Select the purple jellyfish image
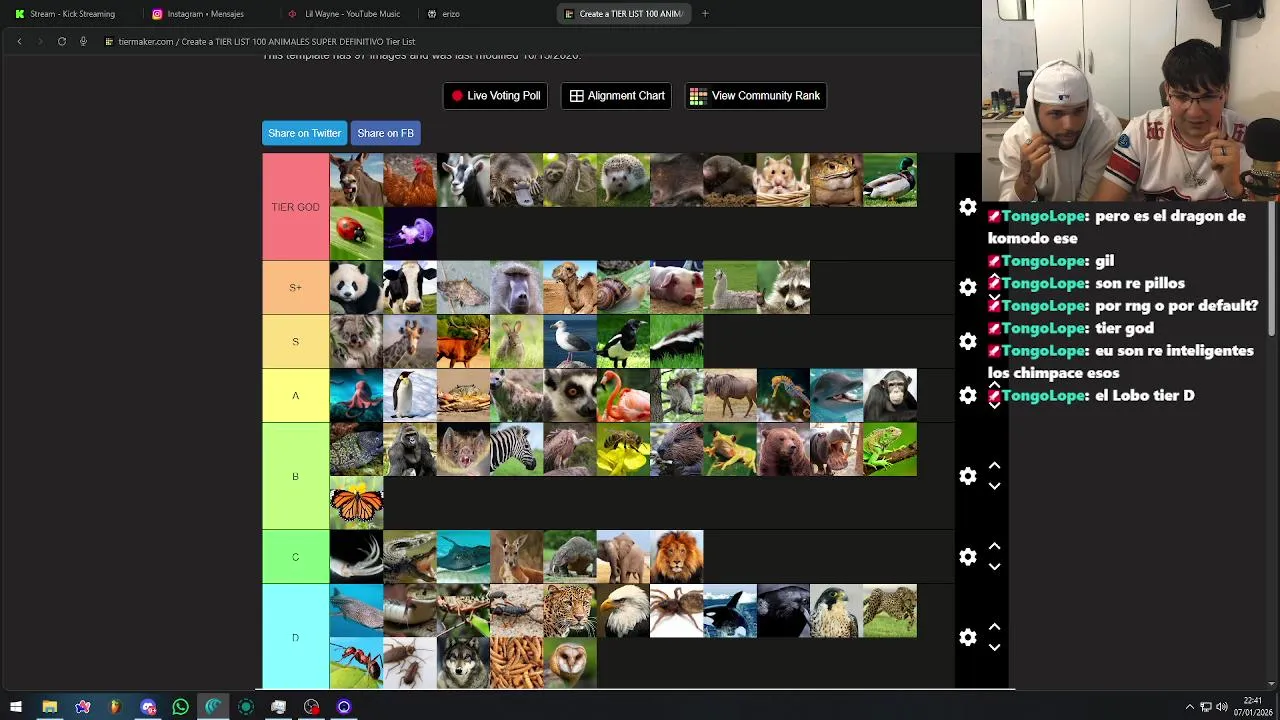Viewport: 1280px width, 720px height. [x=410, y=233]
